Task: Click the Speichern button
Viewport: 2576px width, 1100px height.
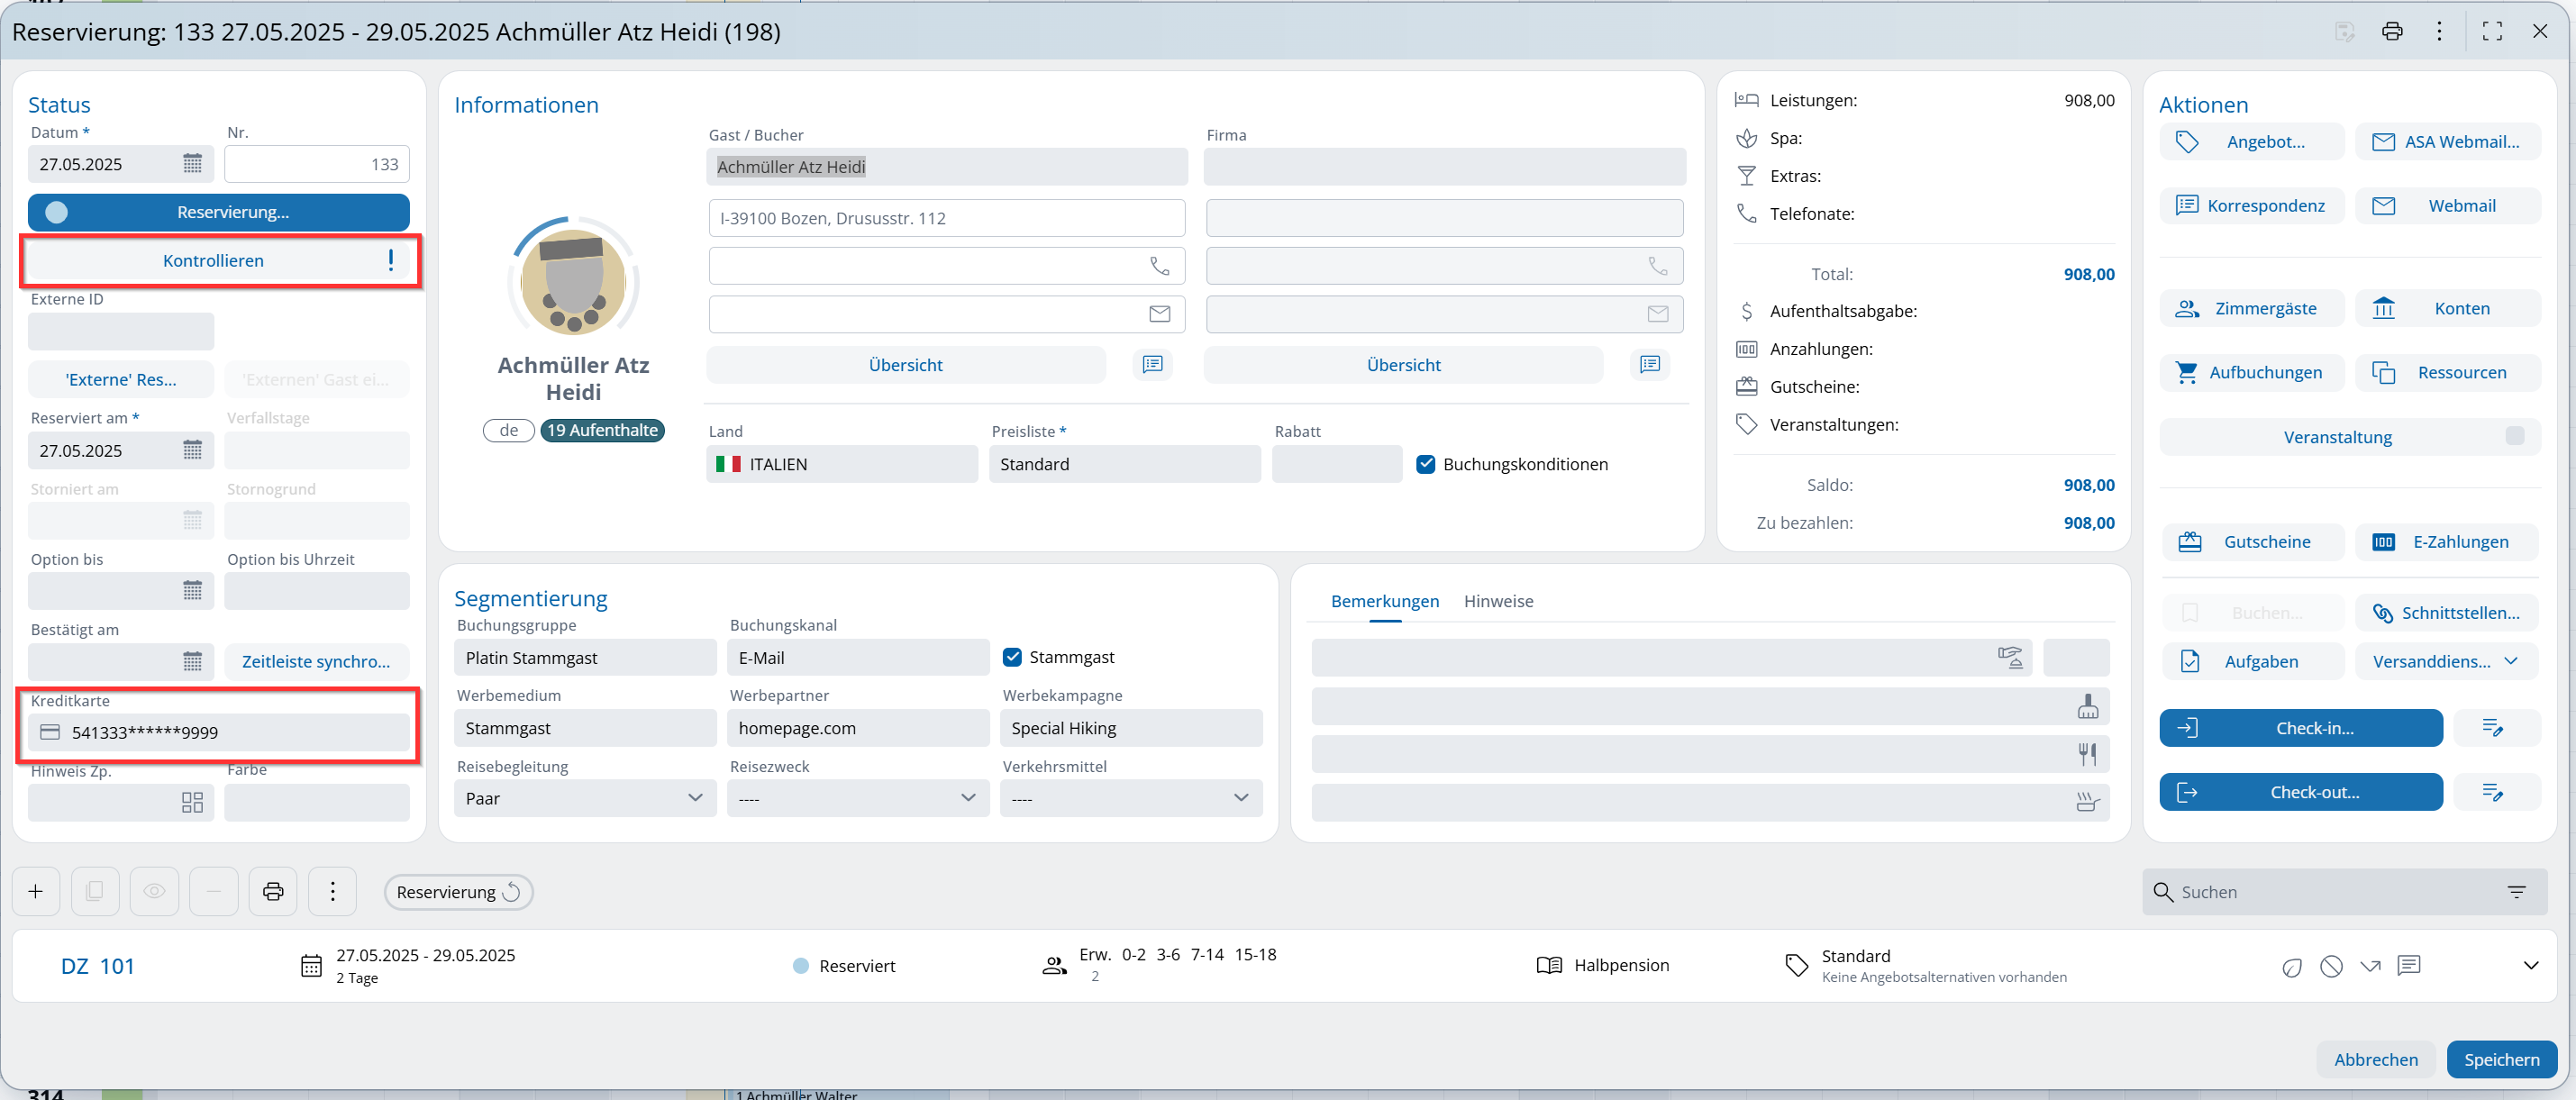Action: pyautogui.click(x=2501, y=1059)
